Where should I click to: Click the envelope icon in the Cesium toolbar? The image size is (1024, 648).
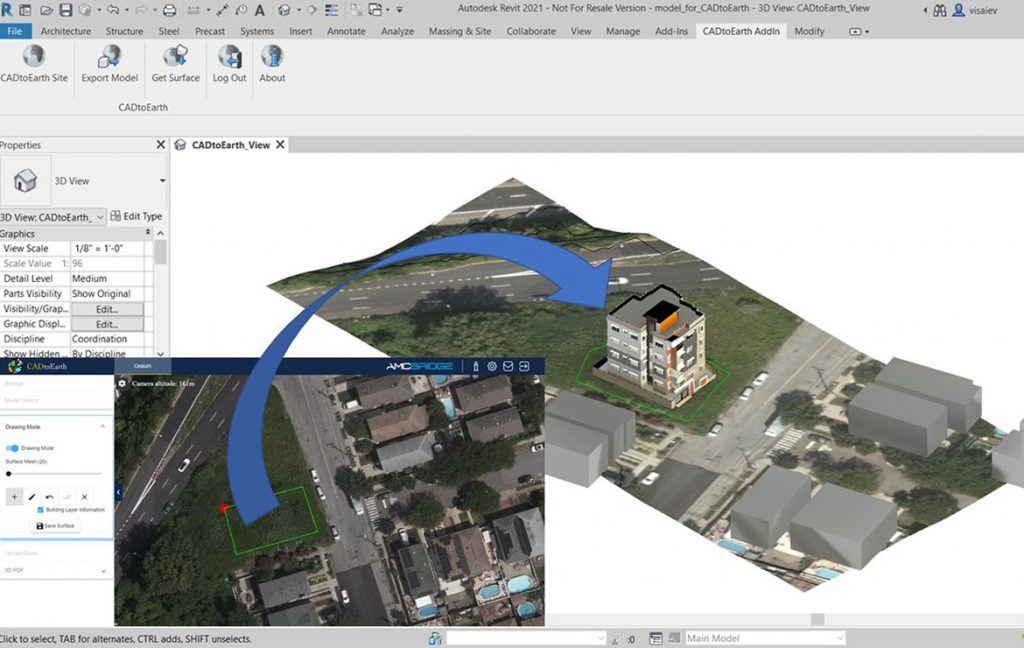click(508, 366)
